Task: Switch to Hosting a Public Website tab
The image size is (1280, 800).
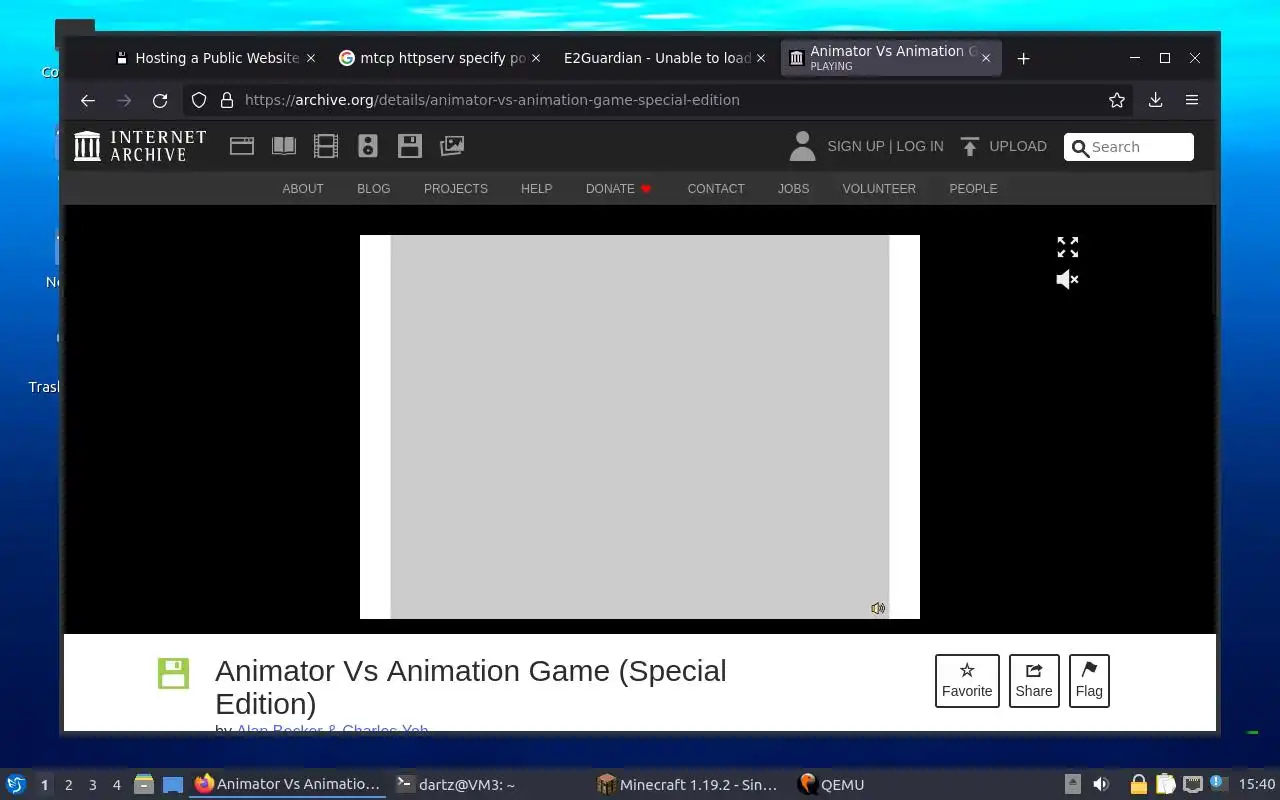Action: coord(216,58)
